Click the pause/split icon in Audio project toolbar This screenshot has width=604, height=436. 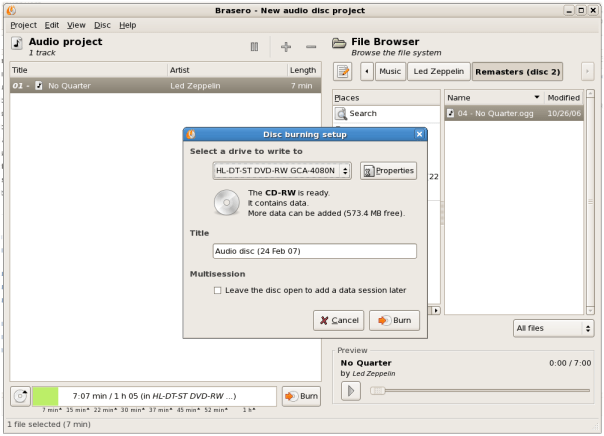254,46
